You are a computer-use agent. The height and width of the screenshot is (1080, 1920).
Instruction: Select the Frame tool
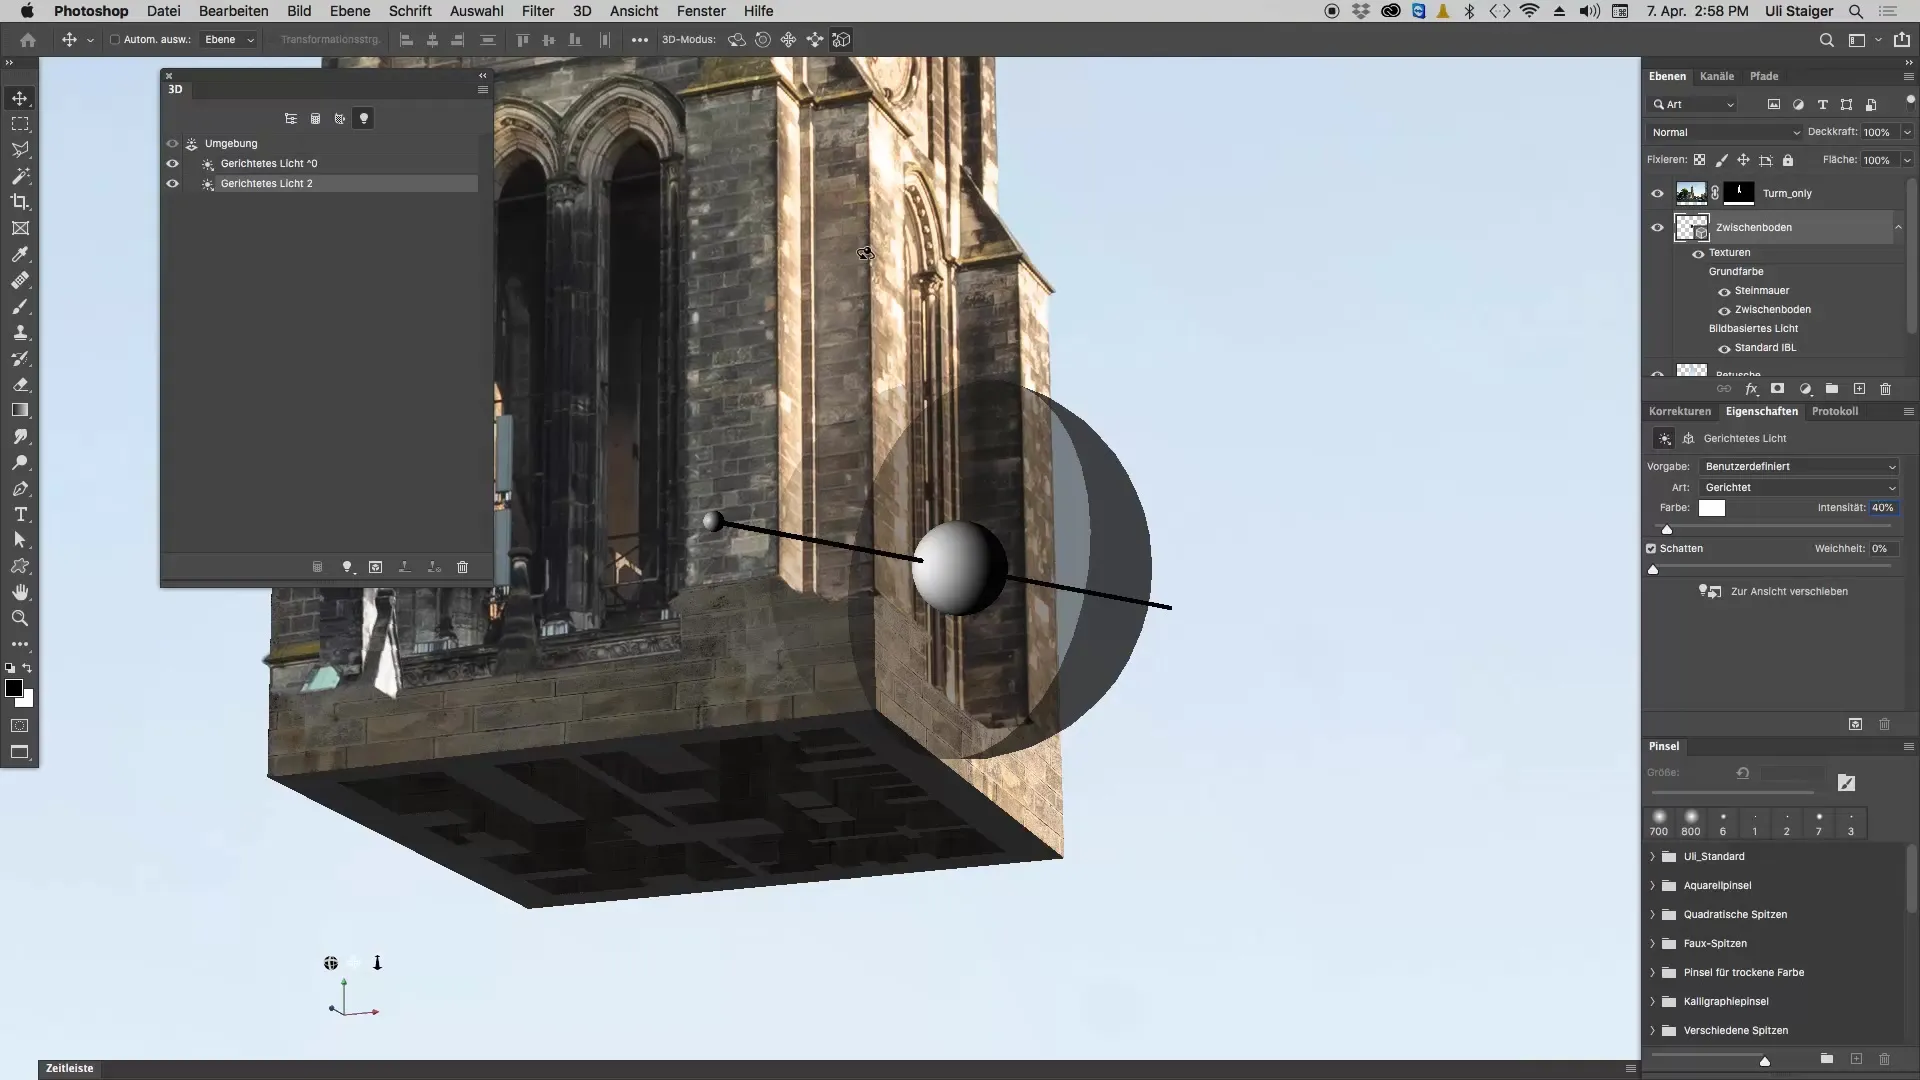[20, 228]
